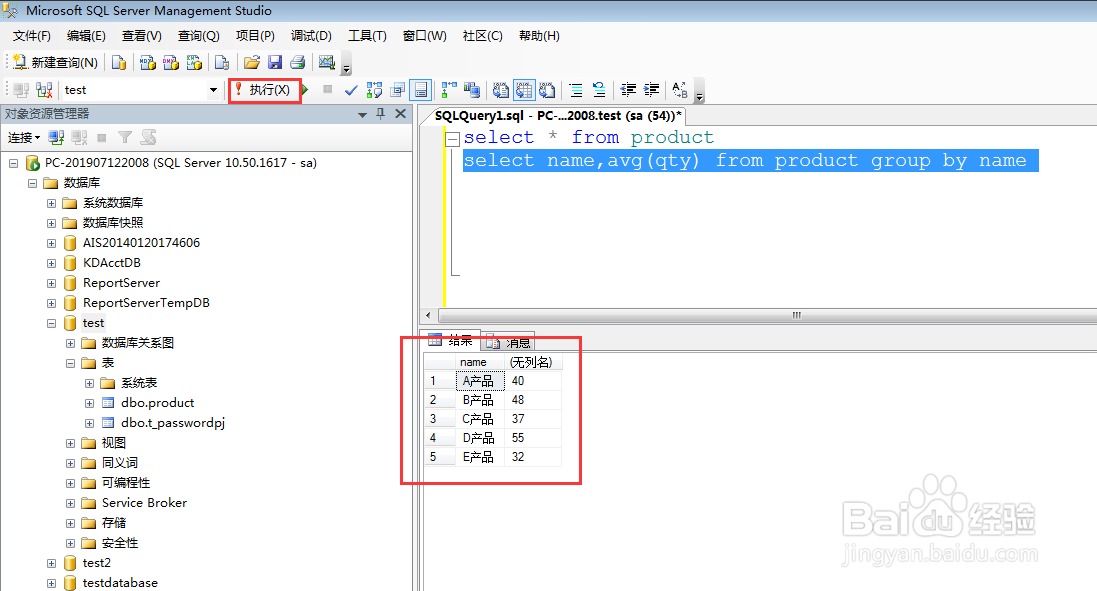Image resolution: width=1097 pixels, height=591 pixels.
Task: Select the Results to Text option
Action: click(500, 90)
